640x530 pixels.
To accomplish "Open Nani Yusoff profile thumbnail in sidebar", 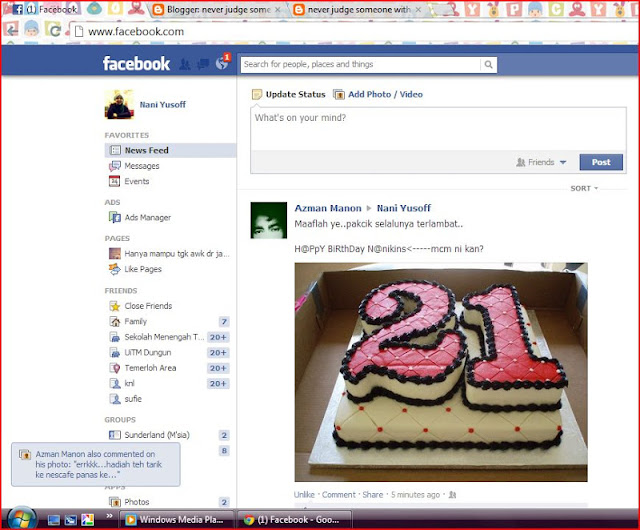I will (x=119, y=105).
